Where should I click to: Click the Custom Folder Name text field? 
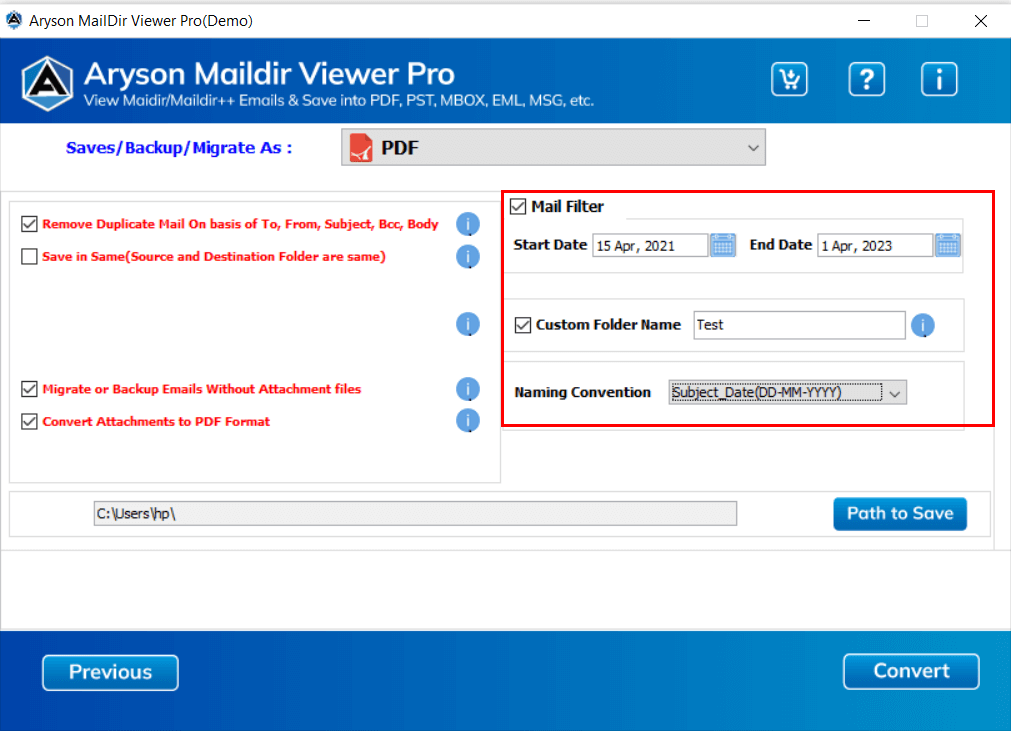coord(799,325)
